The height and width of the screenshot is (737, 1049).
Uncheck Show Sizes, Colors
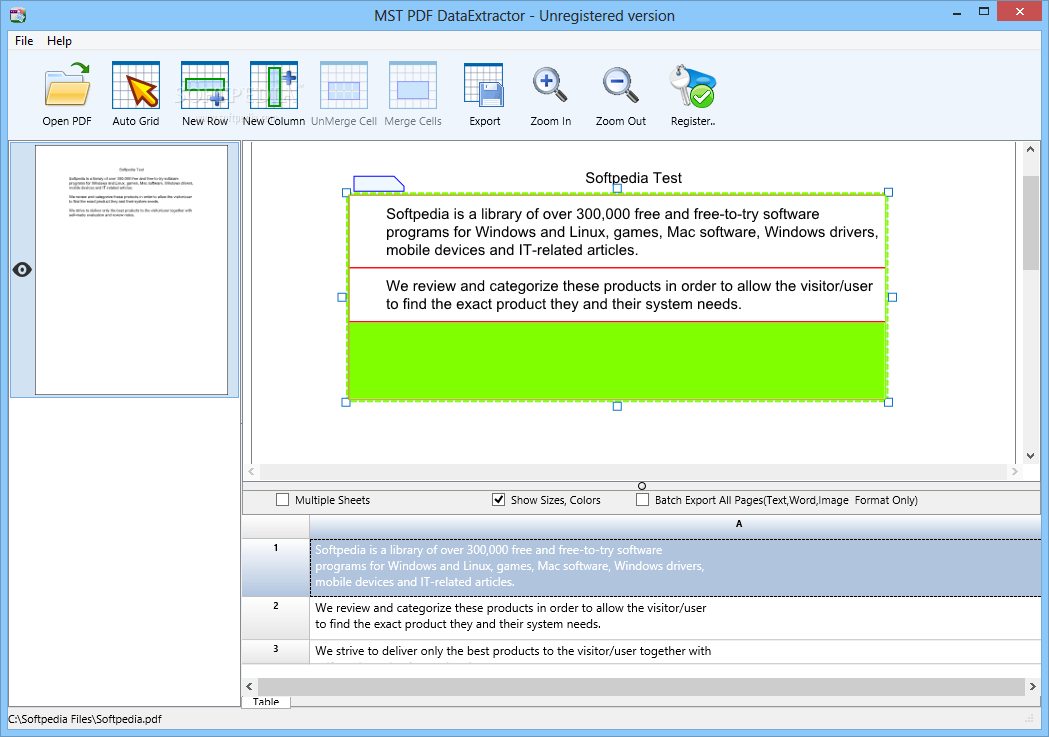coord(498,500)
